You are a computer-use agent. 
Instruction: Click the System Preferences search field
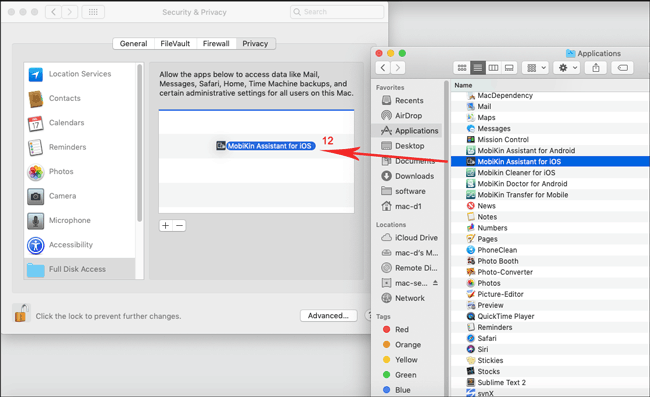click(337, 12)
